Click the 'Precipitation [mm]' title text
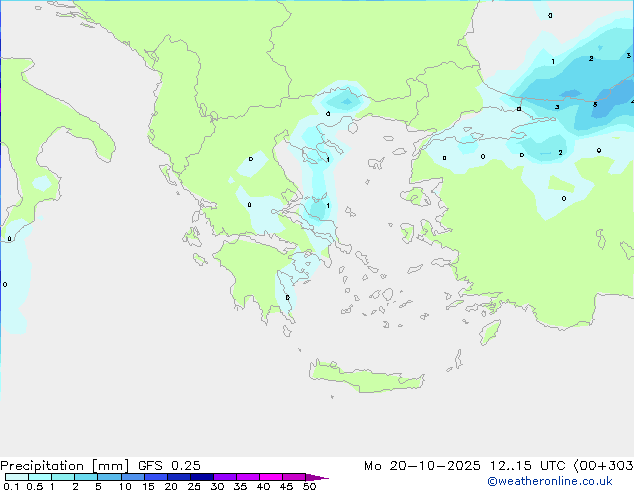The width and height of the screenshot is (634, 490). [64, 466]
